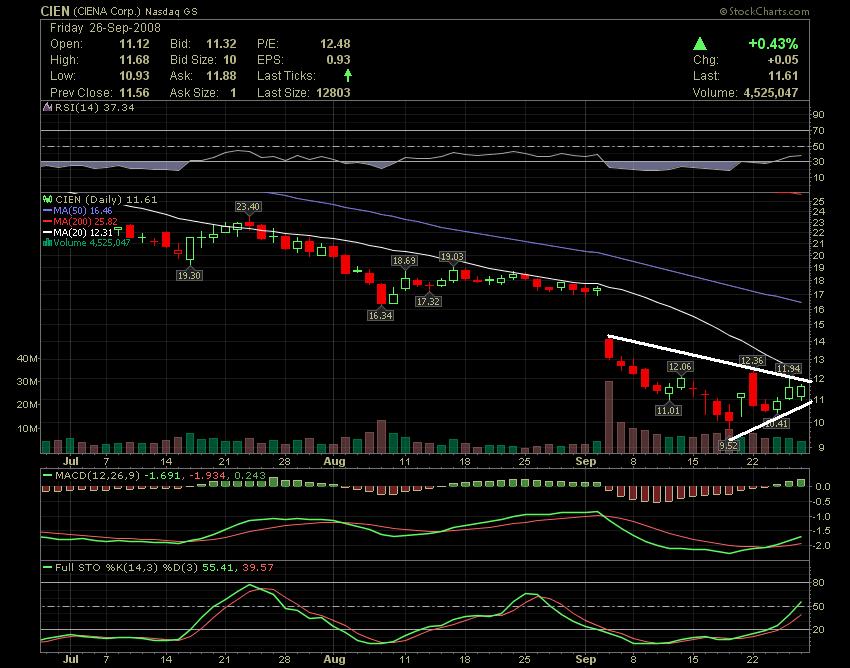Click the RSI(14) legend icon

click(x=48, y=107)
